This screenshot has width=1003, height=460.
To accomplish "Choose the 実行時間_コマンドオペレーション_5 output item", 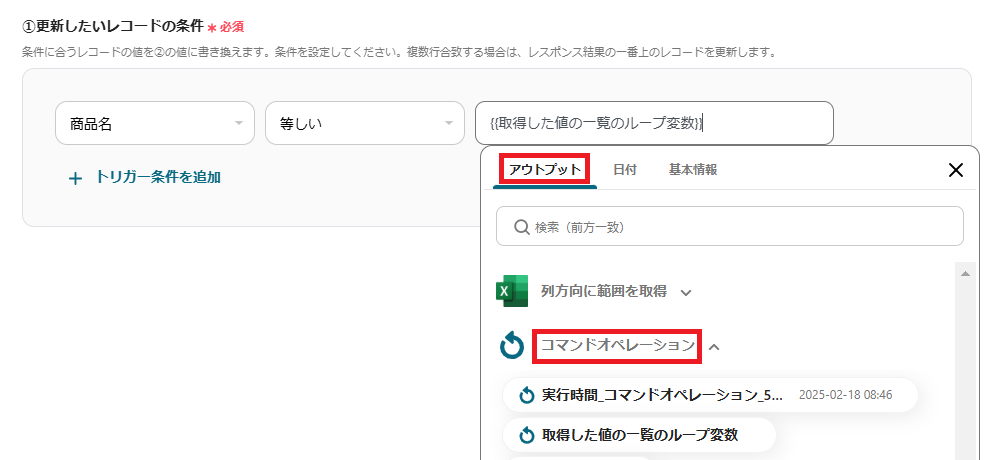I will tap(710, 395).
